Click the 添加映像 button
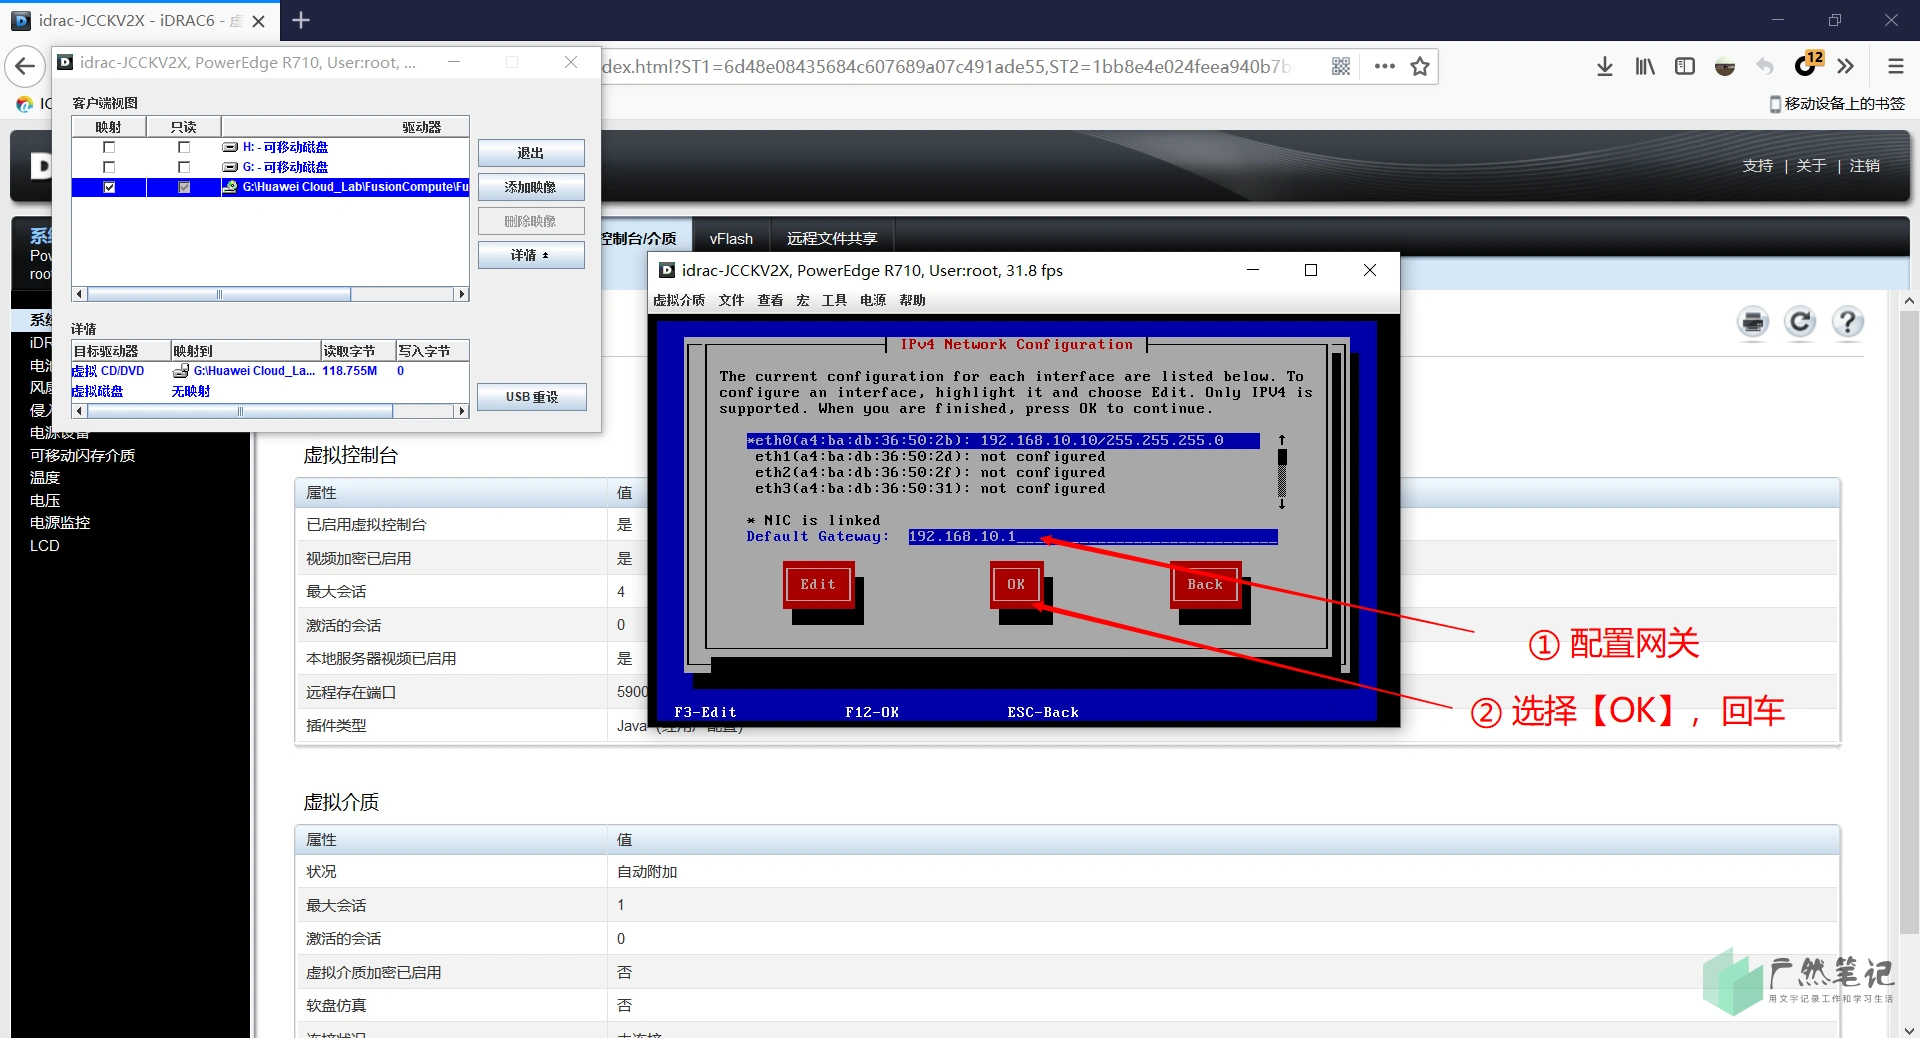This screenshot has height=1038, width=1920. [531, 187]
